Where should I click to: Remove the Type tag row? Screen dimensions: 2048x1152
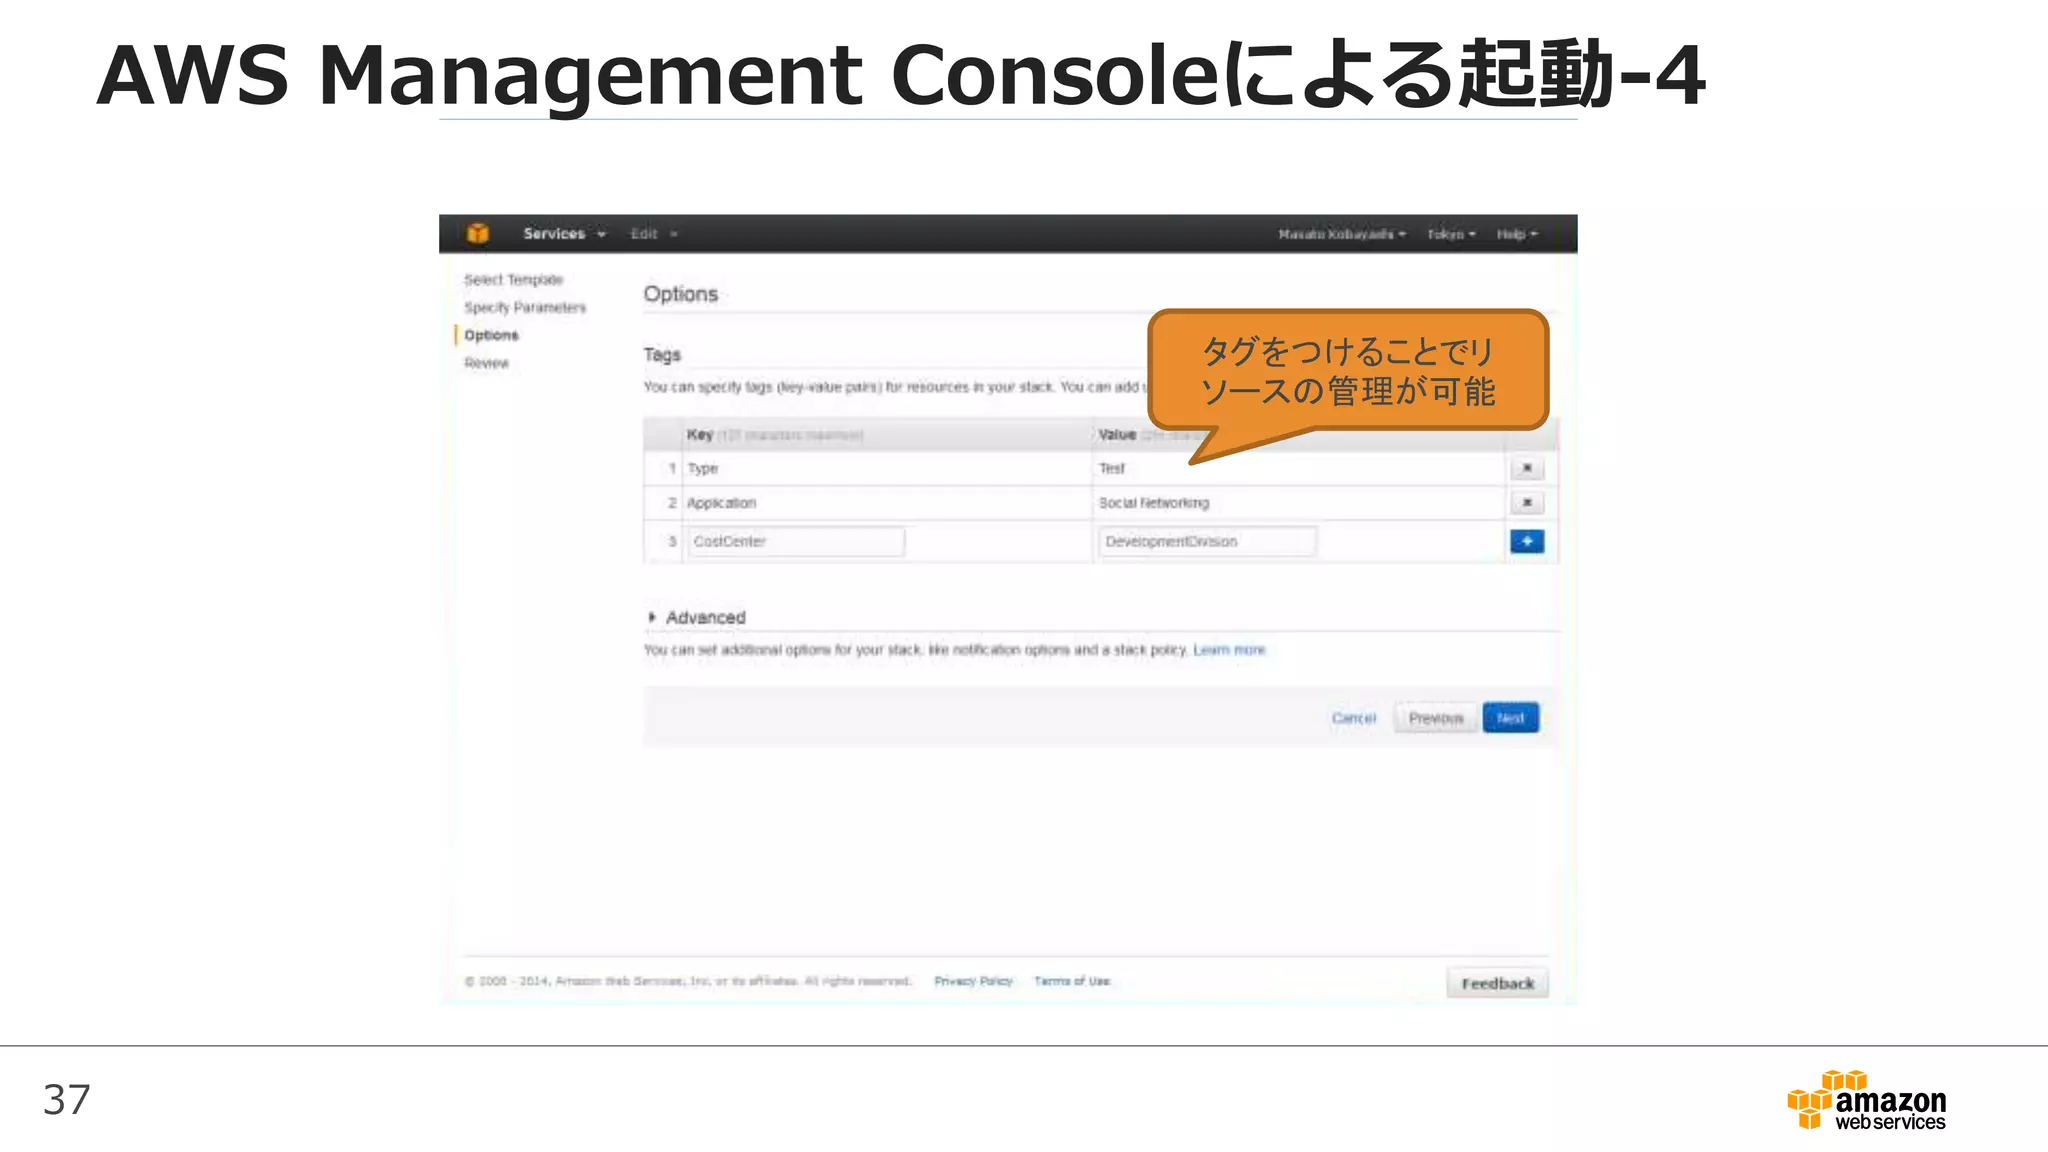[1527, 468]
